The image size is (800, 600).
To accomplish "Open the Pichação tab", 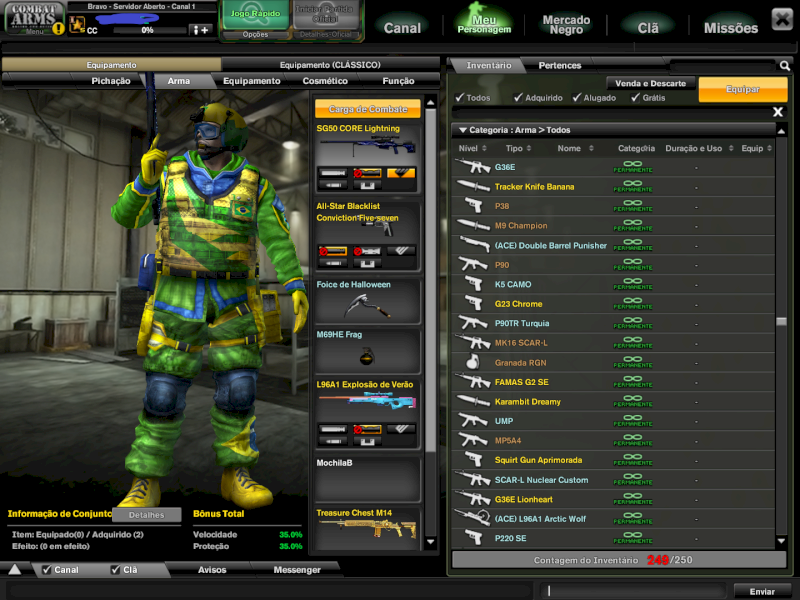I will click(x=111, y=81).
